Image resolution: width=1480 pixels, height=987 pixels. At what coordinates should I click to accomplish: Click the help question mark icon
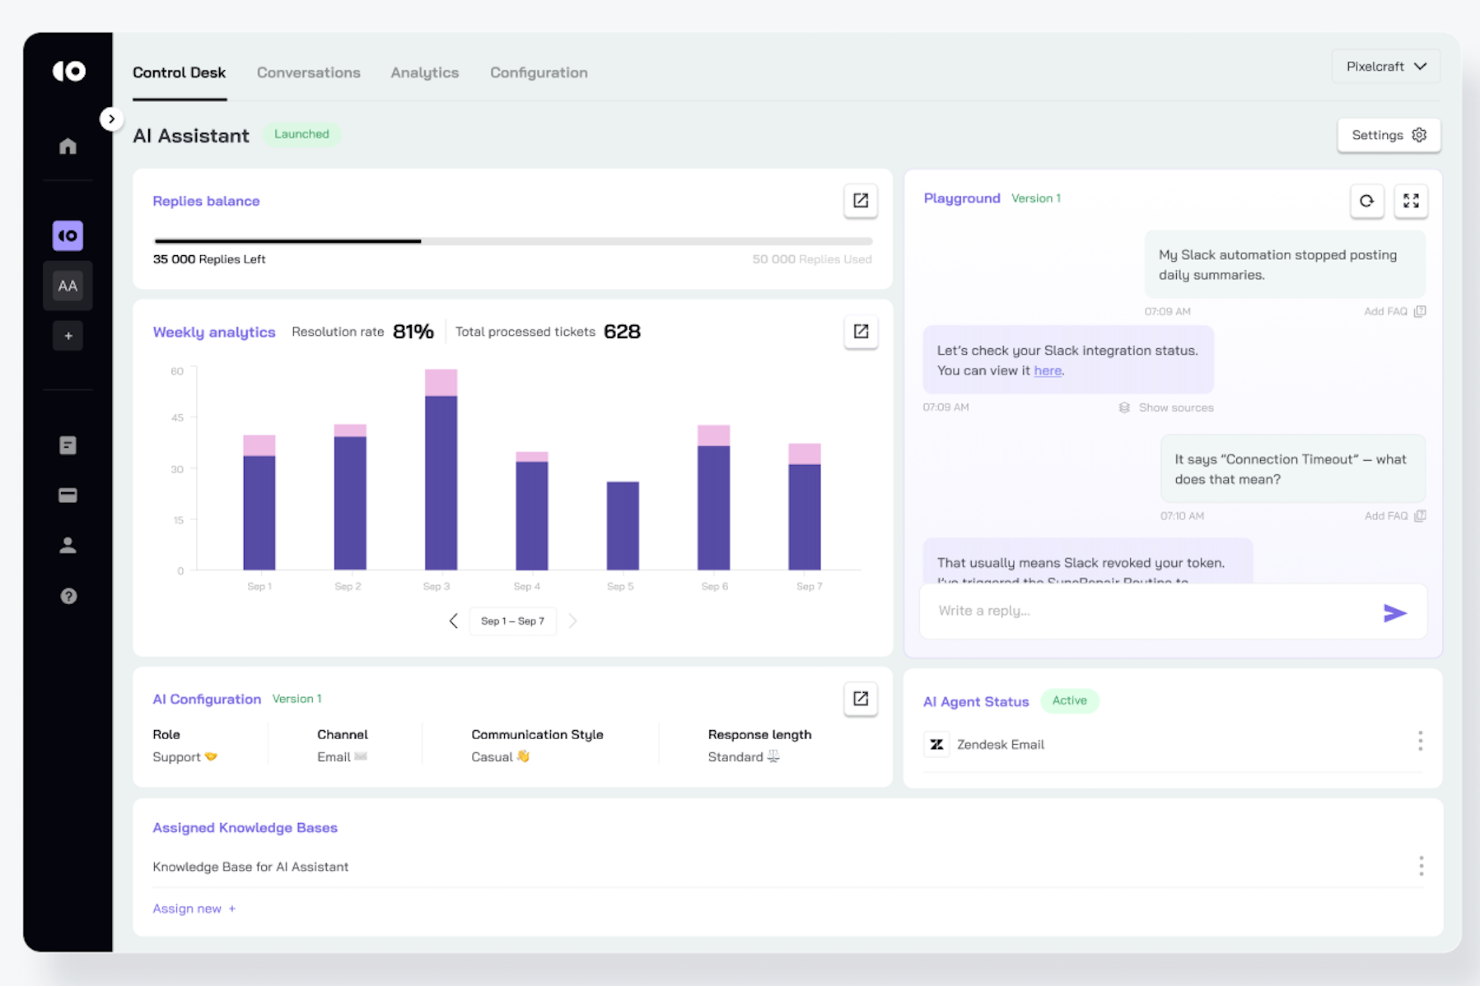67,595
